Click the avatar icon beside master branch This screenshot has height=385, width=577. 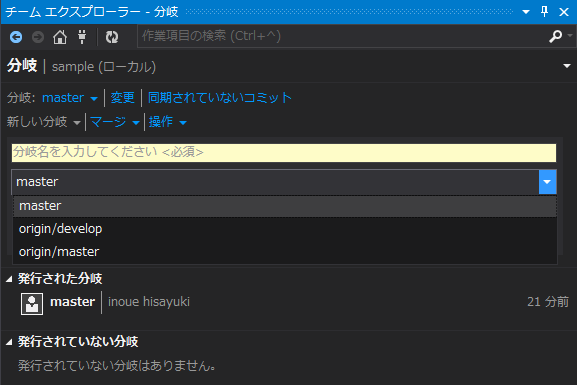pyautogui.click(x=32, y=304)
